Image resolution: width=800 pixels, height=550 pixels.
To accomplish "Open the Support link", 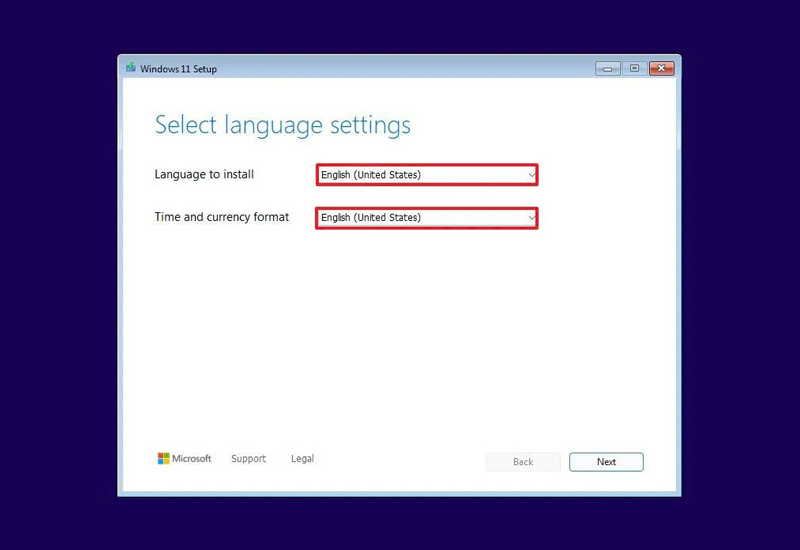I will pos(248,459).
